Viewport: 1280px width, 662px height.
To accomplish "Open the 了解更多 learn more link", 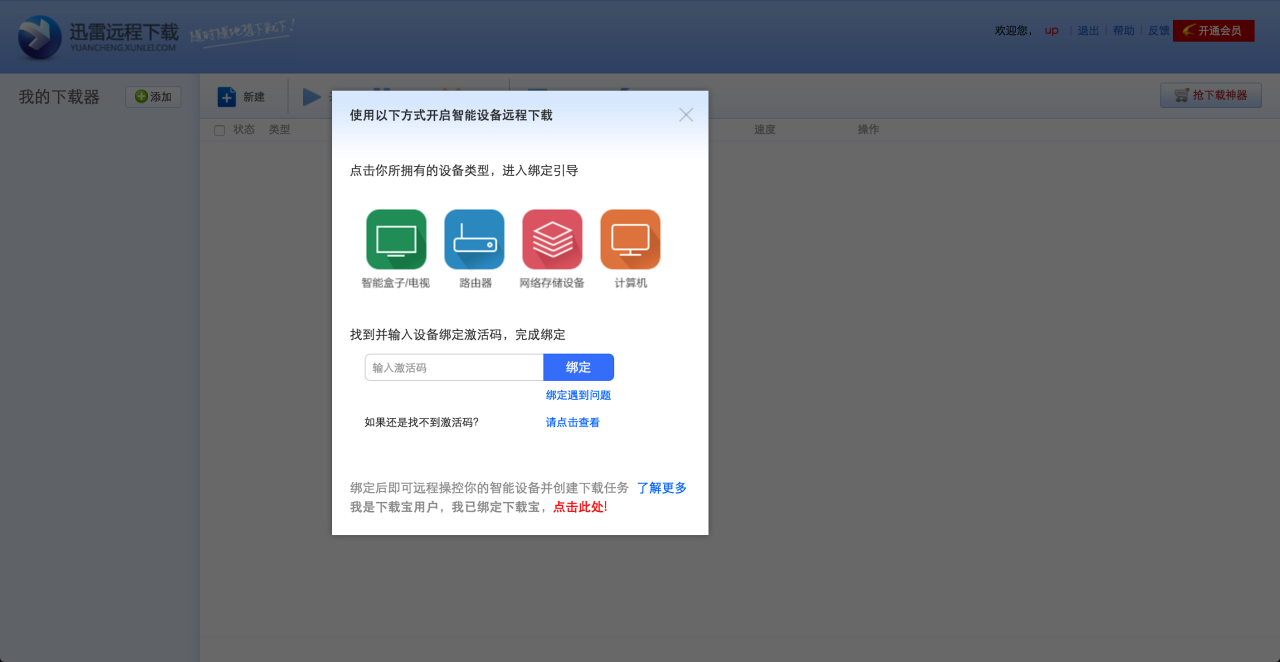I will [660, 488].
